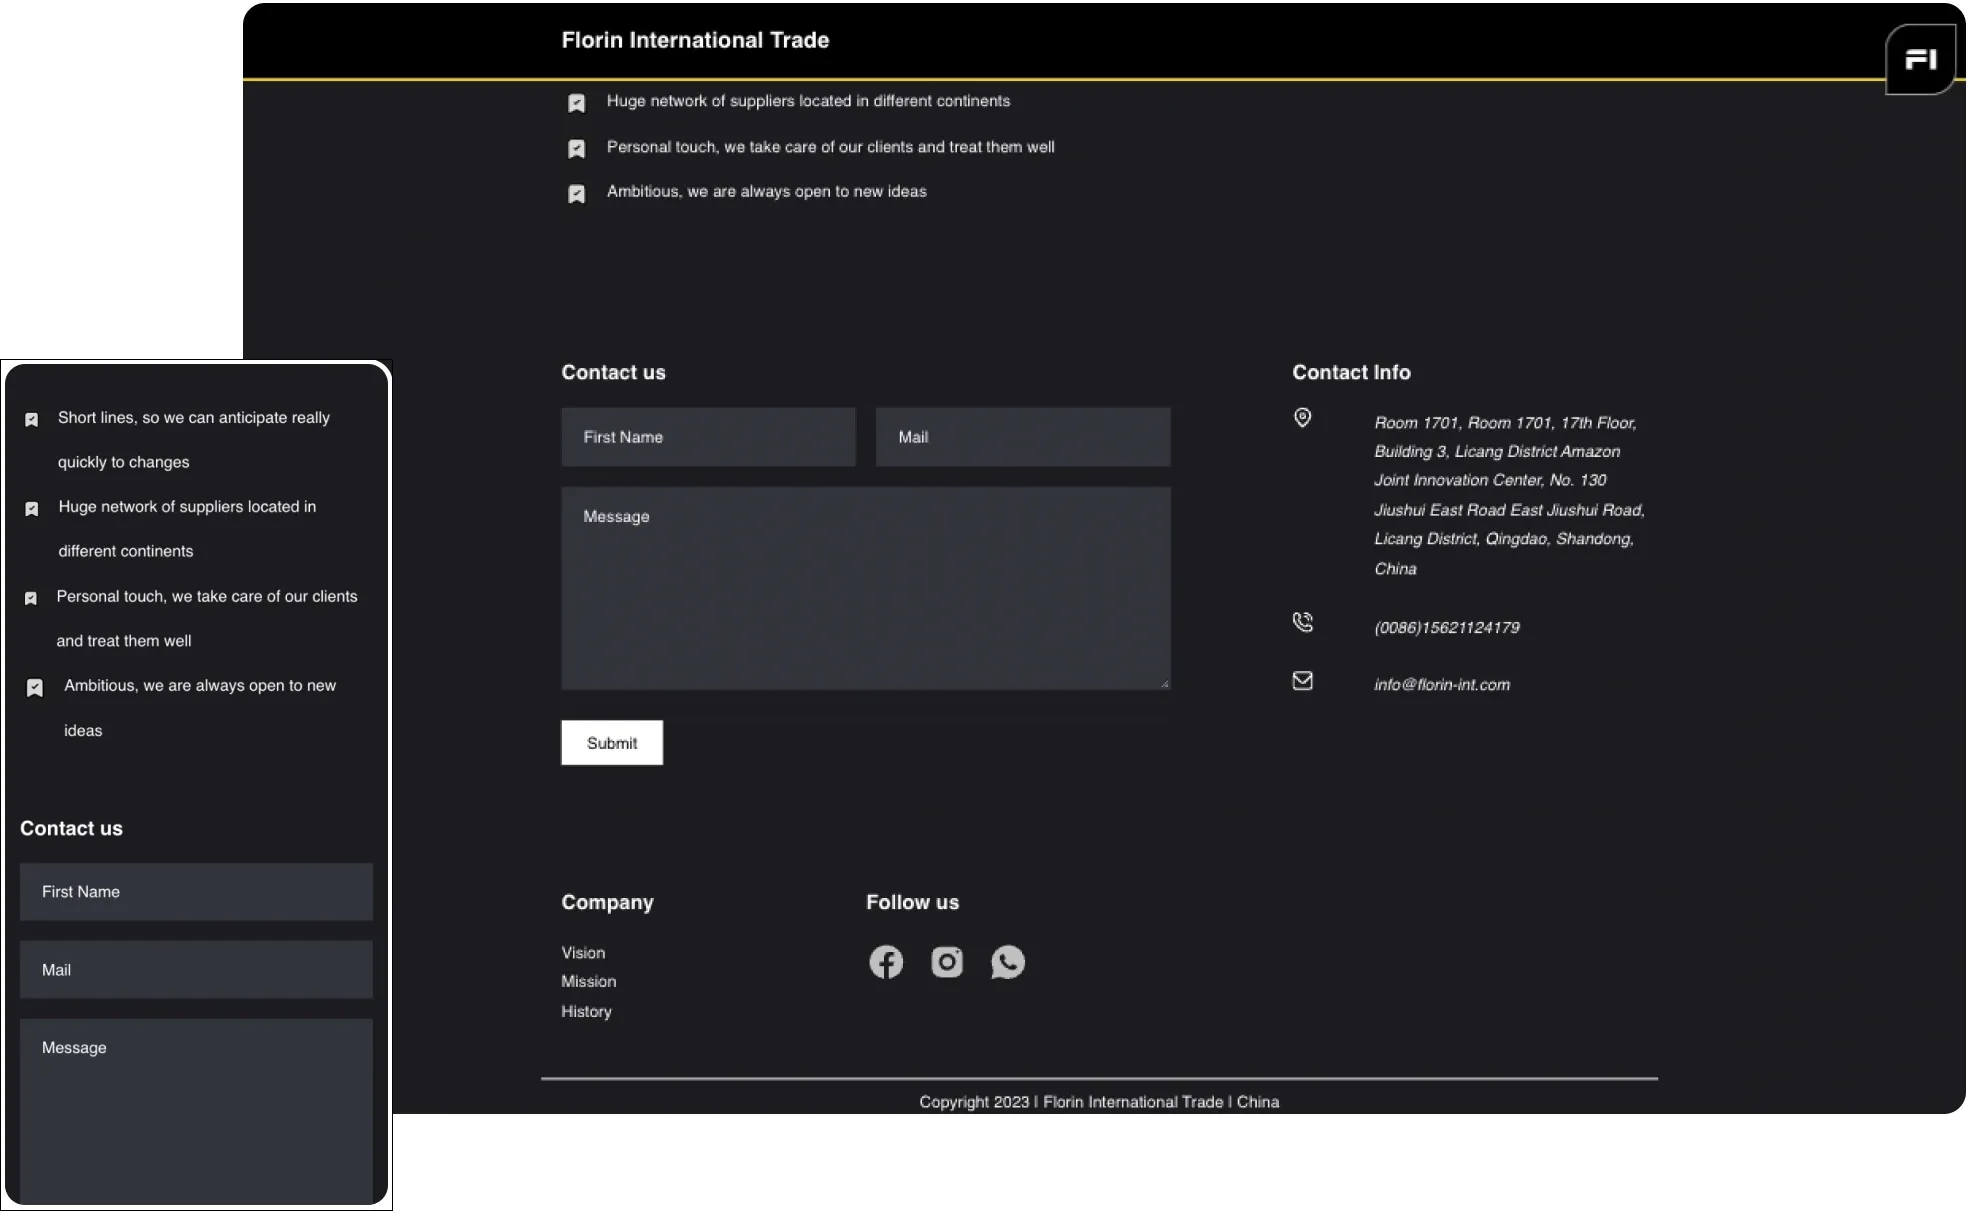
Task: Click the Copyright 2023 footer text
Action: [1099, 1102]
